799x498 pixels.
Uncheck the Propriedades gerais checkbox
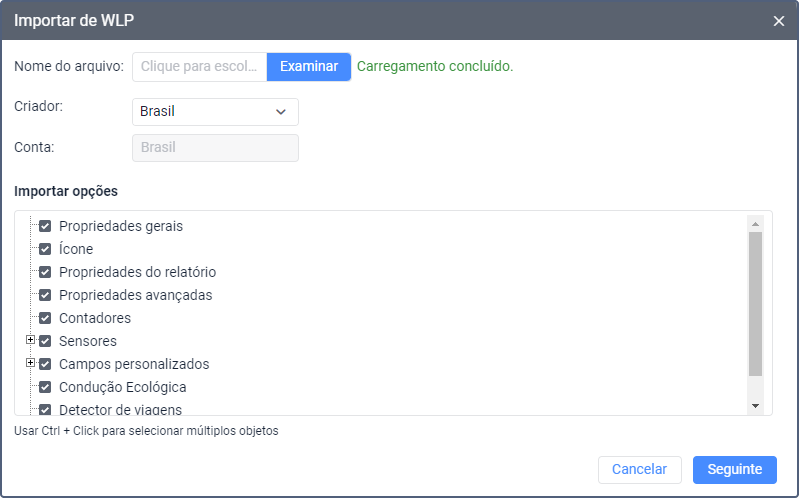pyautogui.click(x=45, y=226)
